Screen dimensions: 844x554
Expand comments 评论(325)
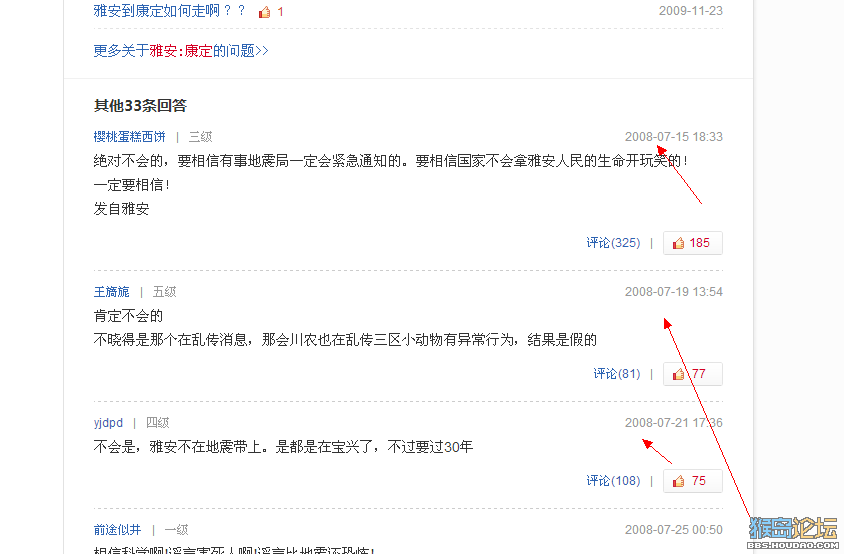(613, 243)
